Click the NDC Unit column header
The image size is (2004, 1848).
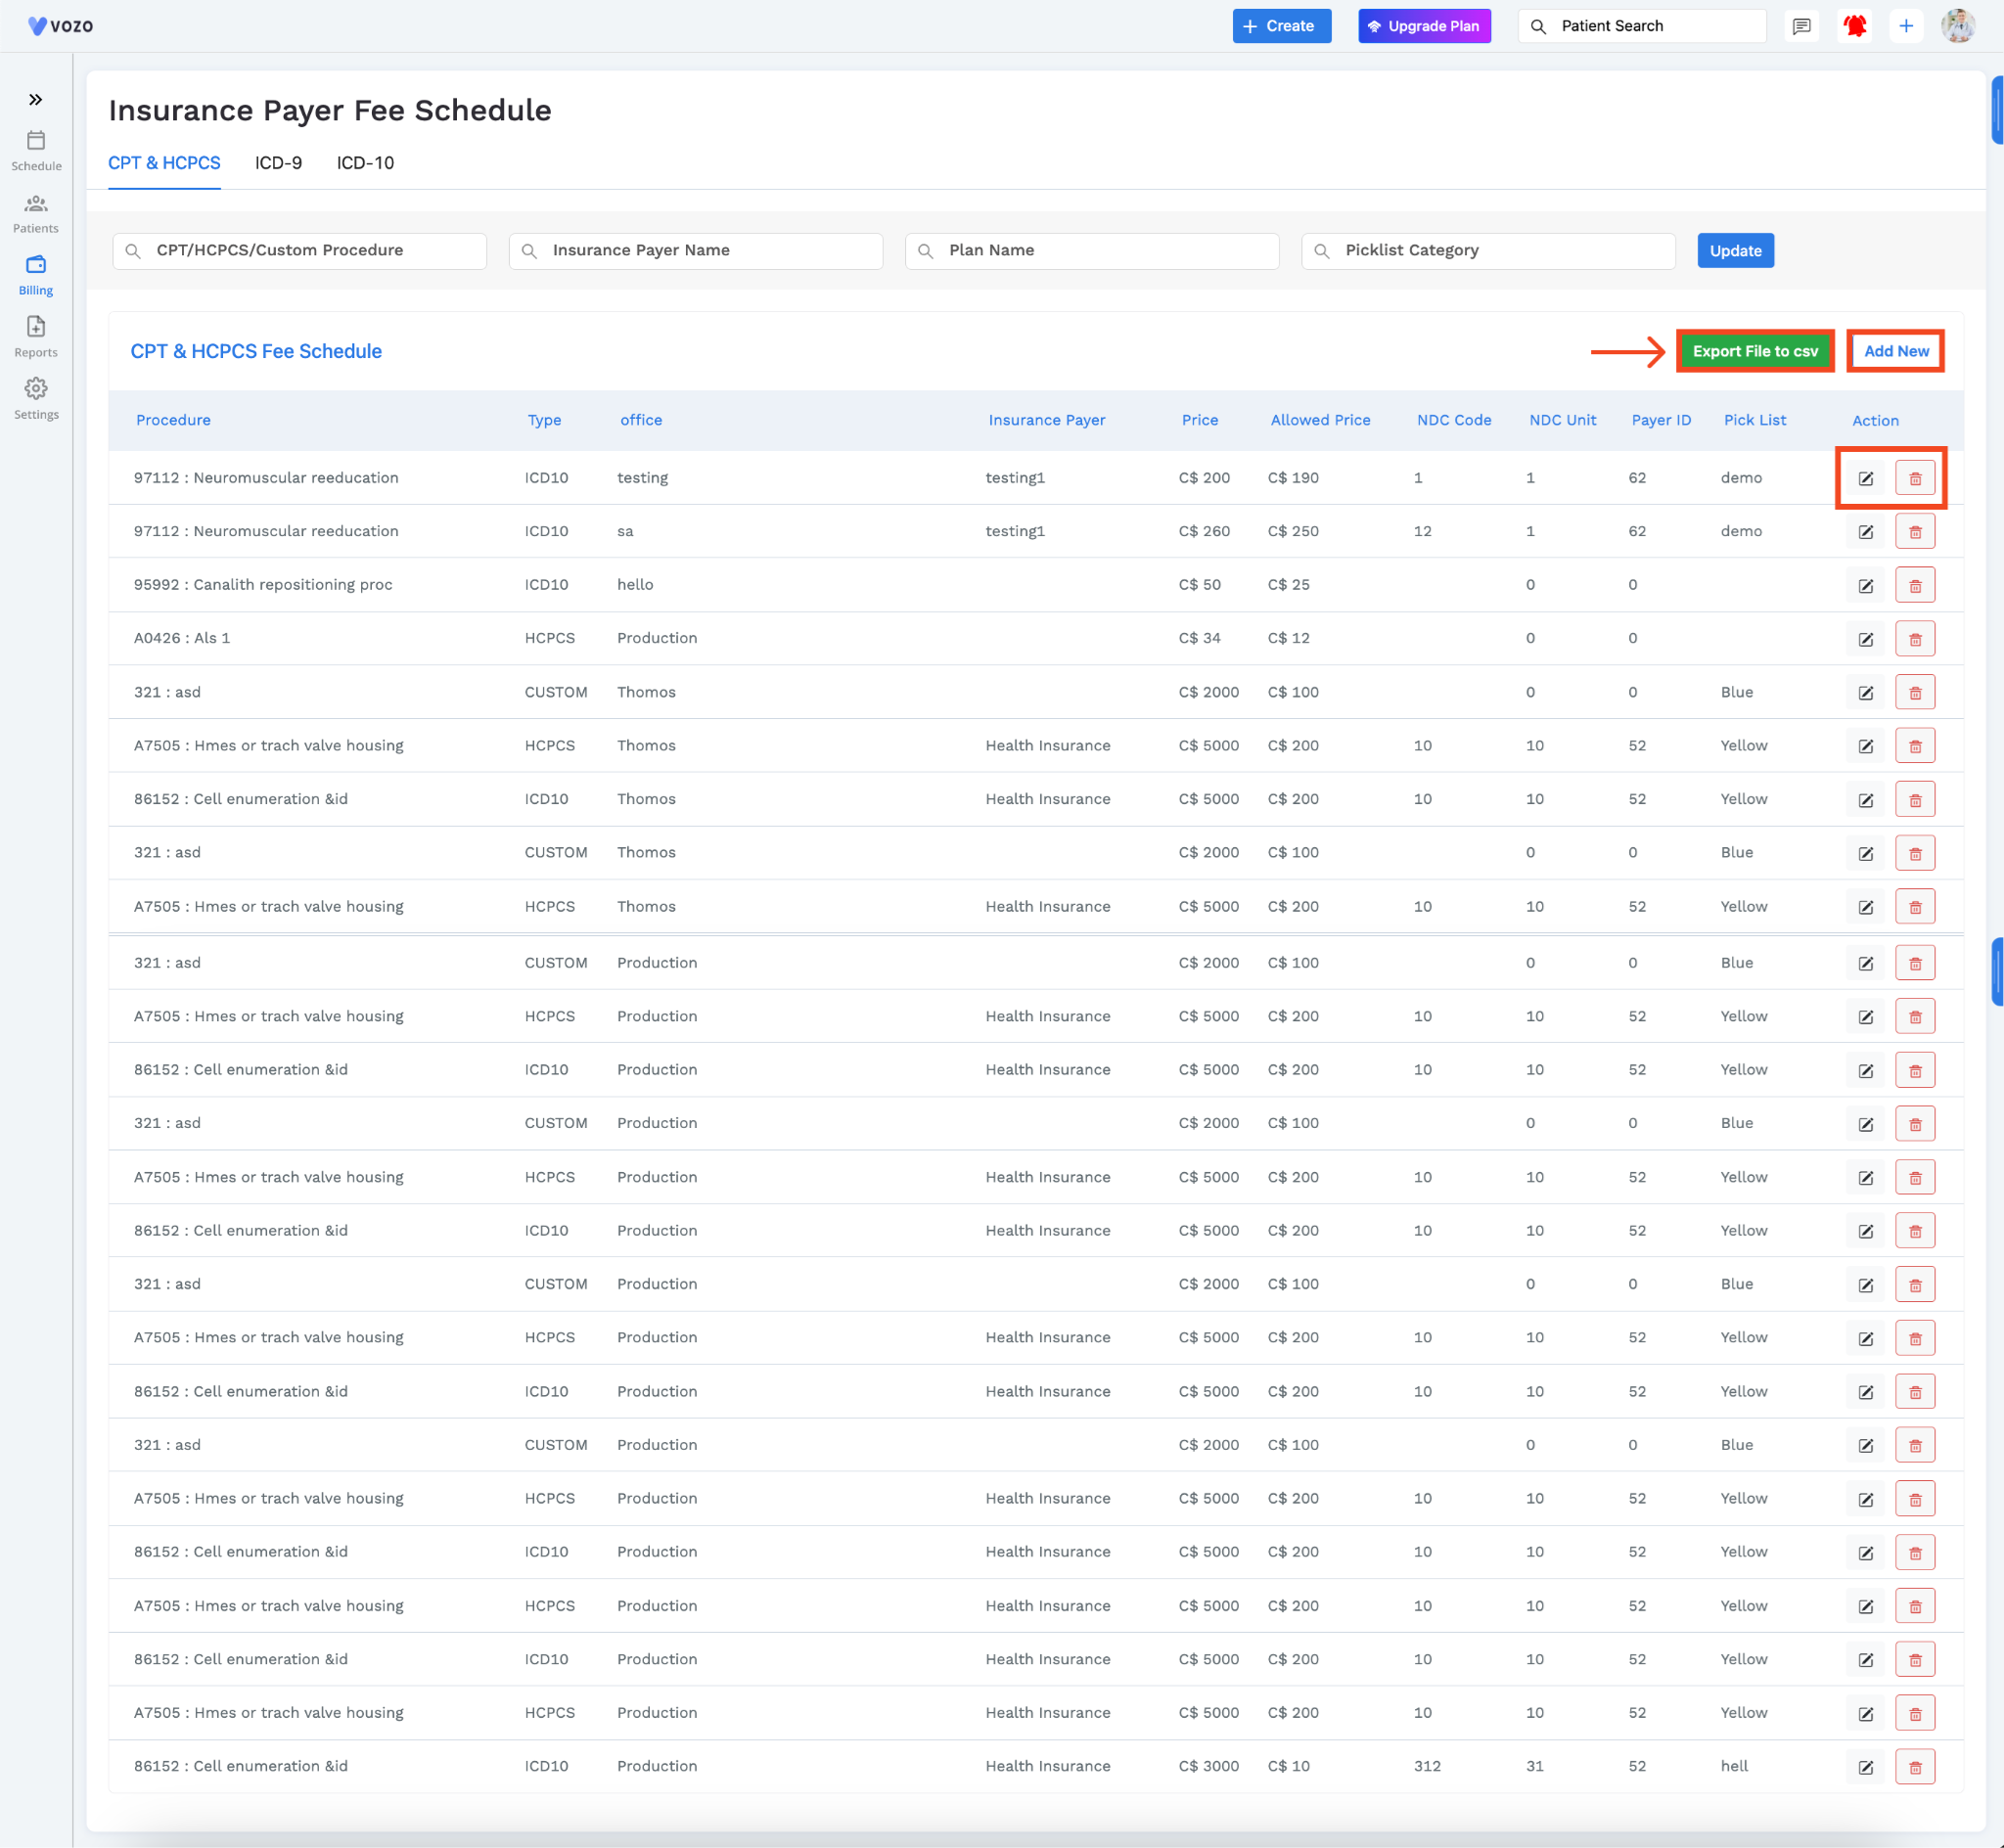pyautogui.click(x=1562, y=420)
